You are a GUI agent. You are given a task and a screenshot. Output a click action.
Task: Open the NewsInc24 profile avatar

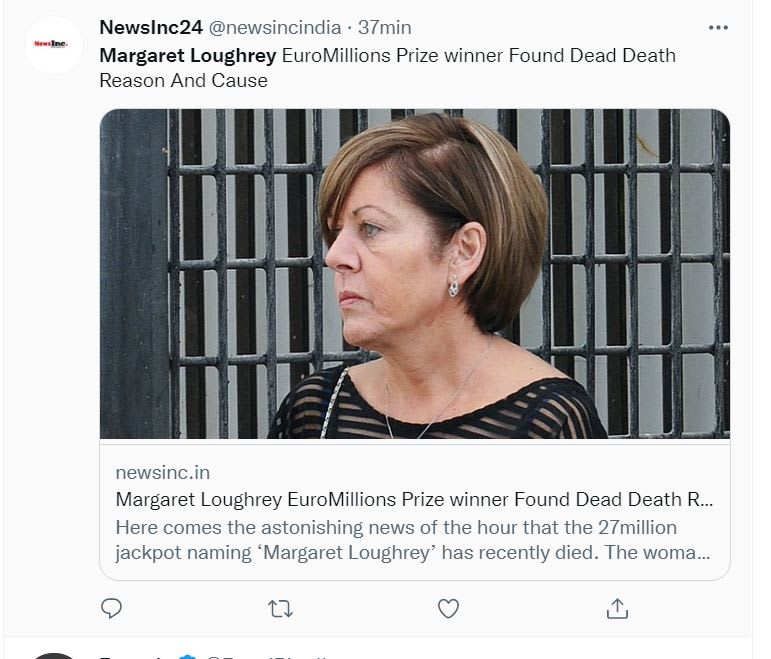tap(54, 44)
